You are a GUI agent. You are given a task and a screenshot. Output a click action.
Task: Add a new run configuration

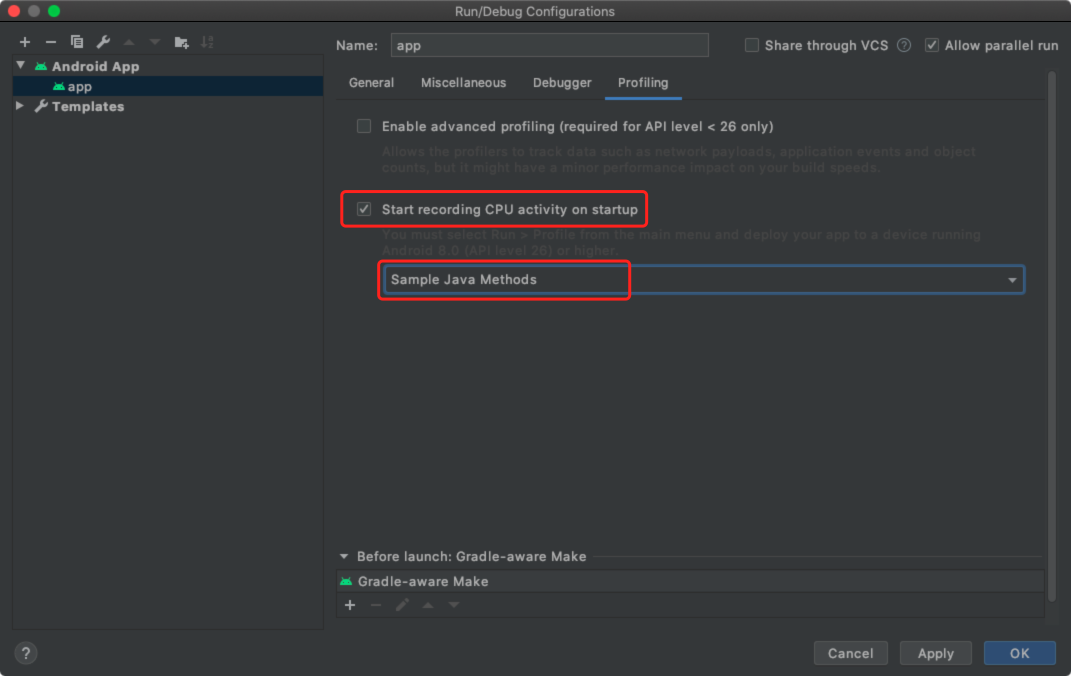click(x=24, y=42)
